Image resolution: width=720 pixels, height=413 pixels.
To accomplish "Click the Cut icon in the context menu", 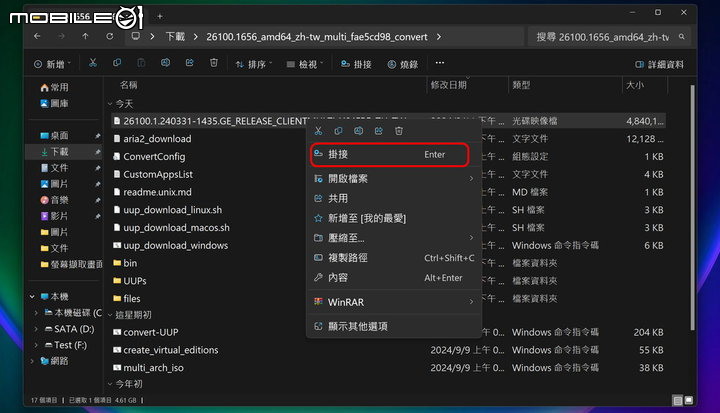I will (318, 131).
